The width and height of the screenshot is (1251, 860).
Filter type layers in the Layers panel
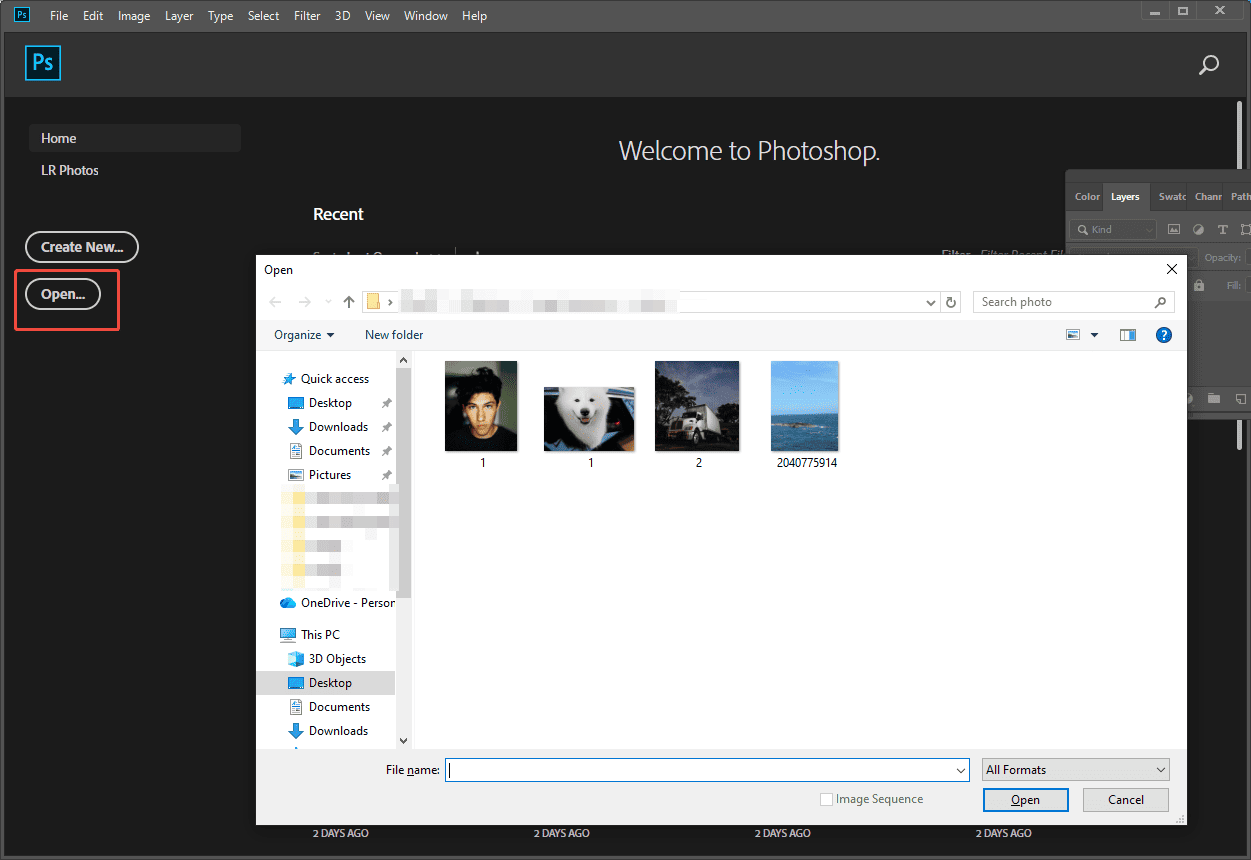1224,229
